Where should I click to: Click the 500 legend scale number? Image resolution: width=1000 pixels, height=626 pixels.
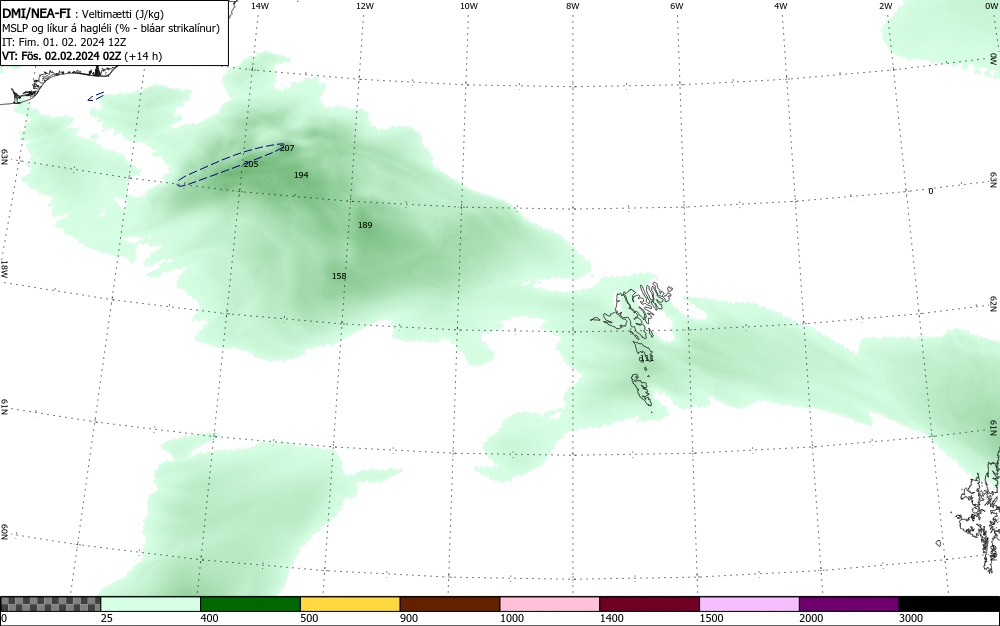pos(309,618)
